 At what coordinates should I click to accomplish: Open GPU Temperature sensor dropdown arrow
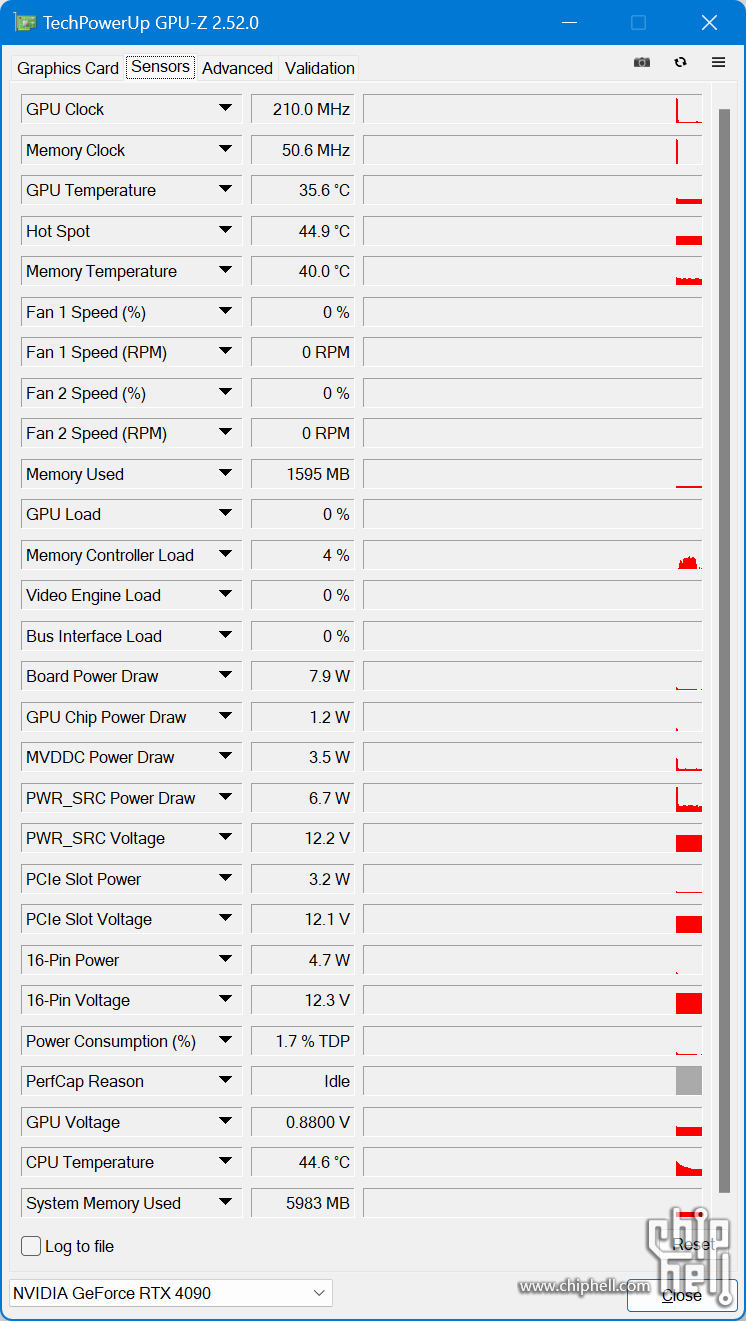point(225,190)
